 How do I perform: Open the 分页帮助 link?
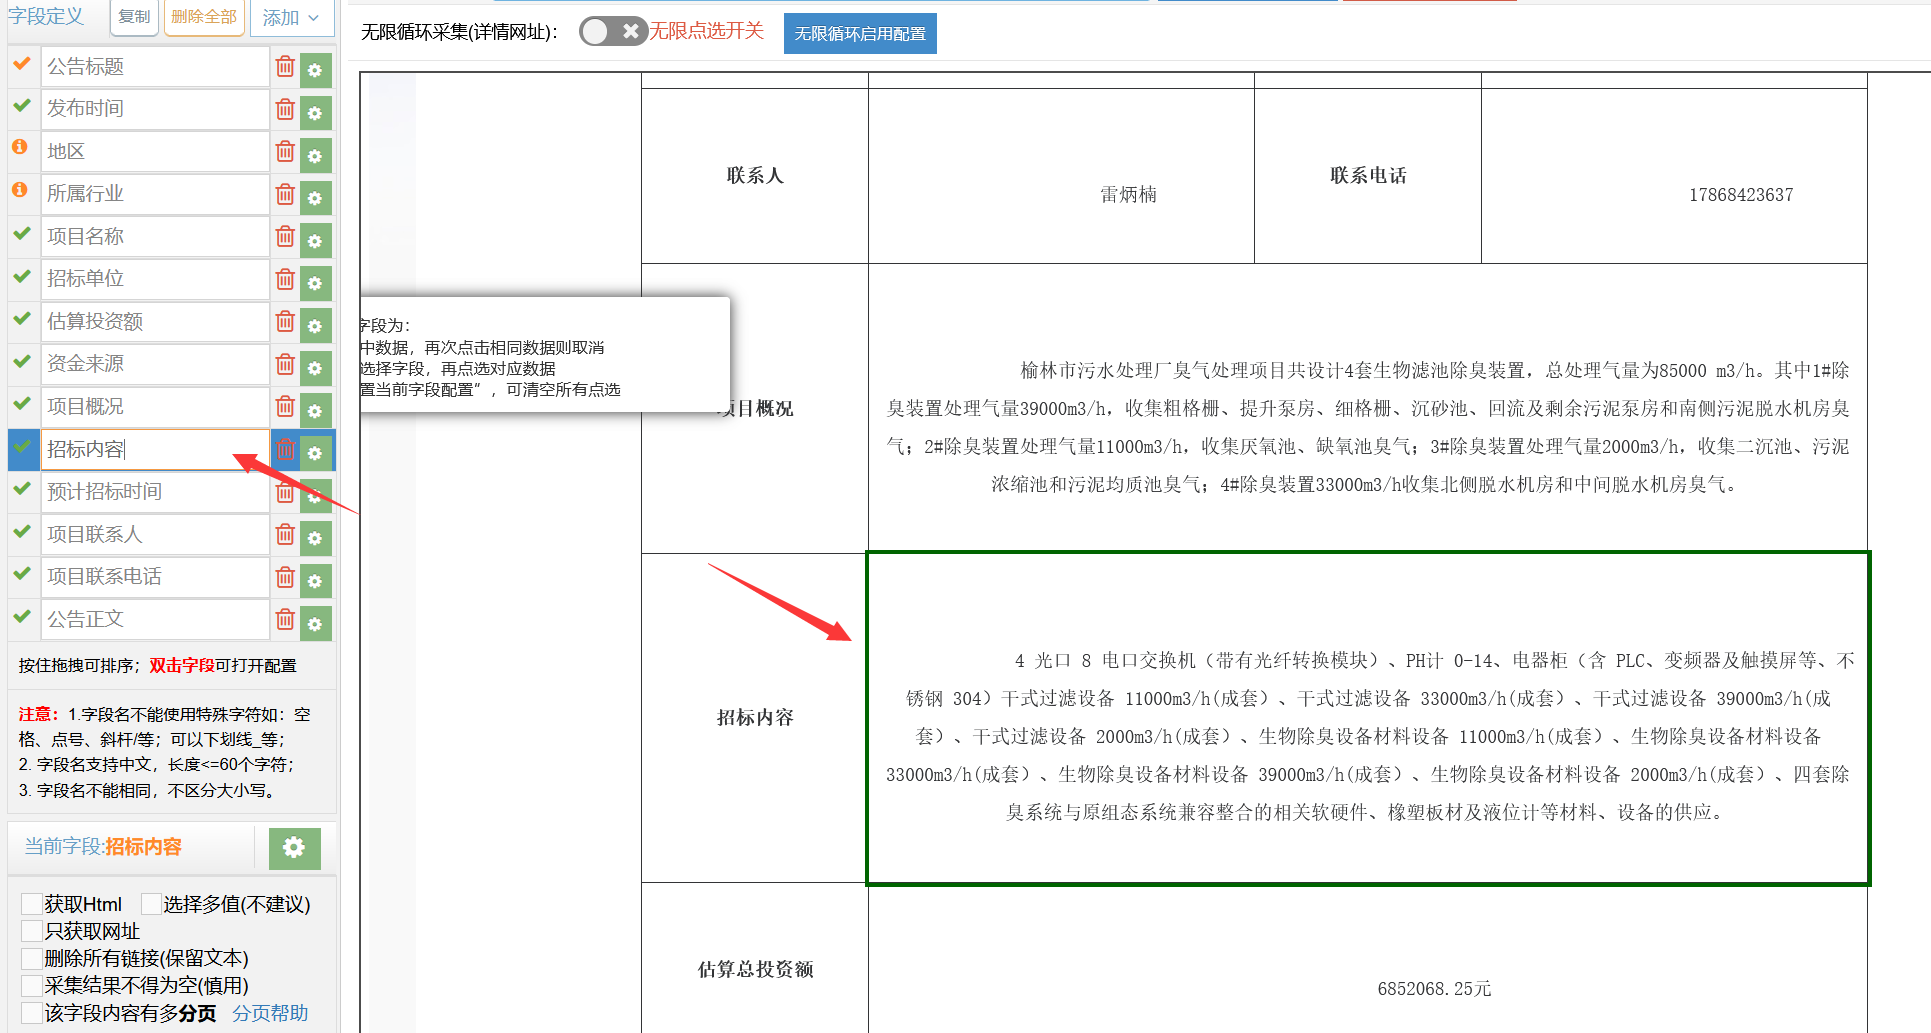click(270, 1013)
